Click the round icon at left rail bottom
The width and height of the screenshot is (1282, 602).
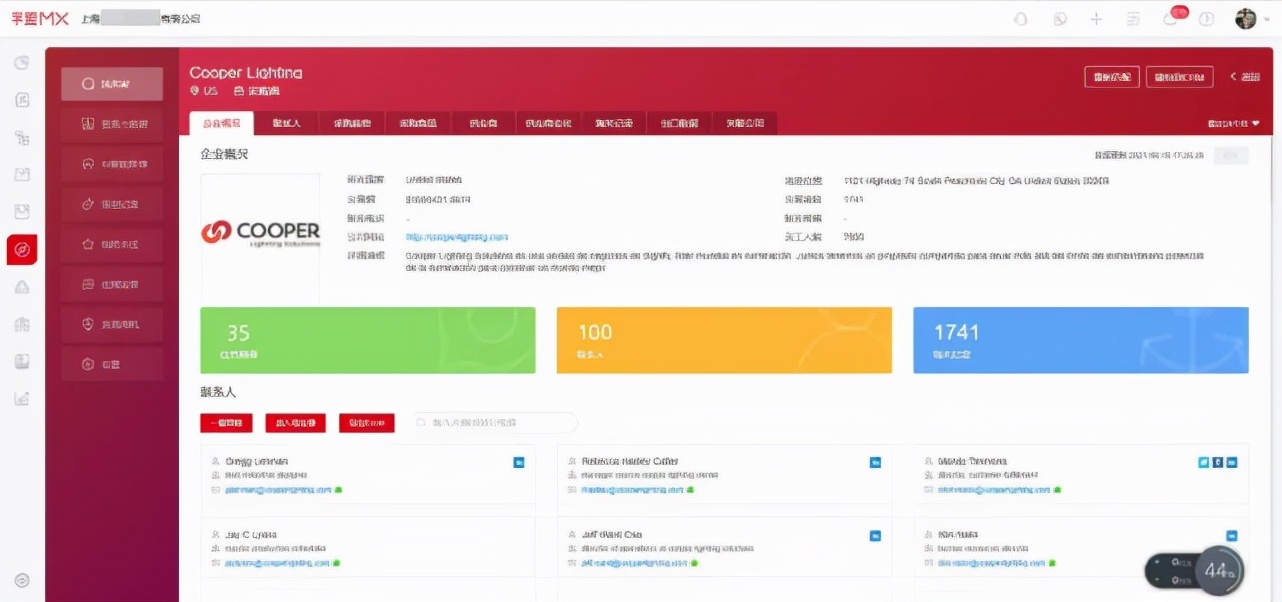pyautogui.click(x=22, y=581)
